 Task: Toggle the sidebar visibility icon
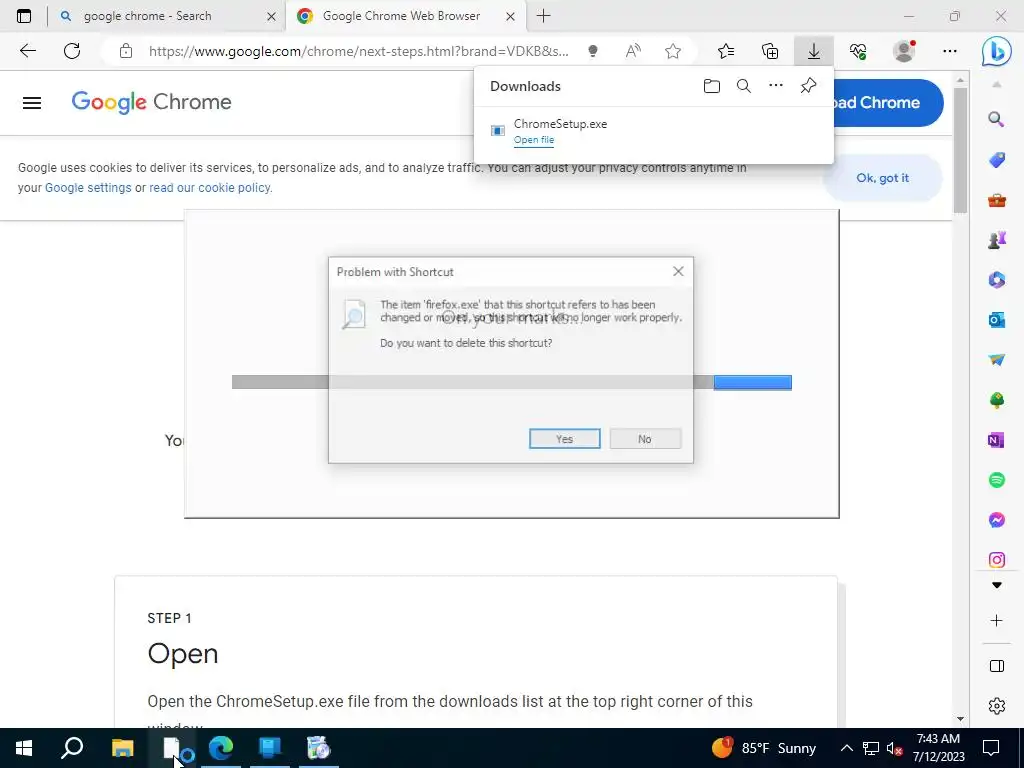pos(997,666)
